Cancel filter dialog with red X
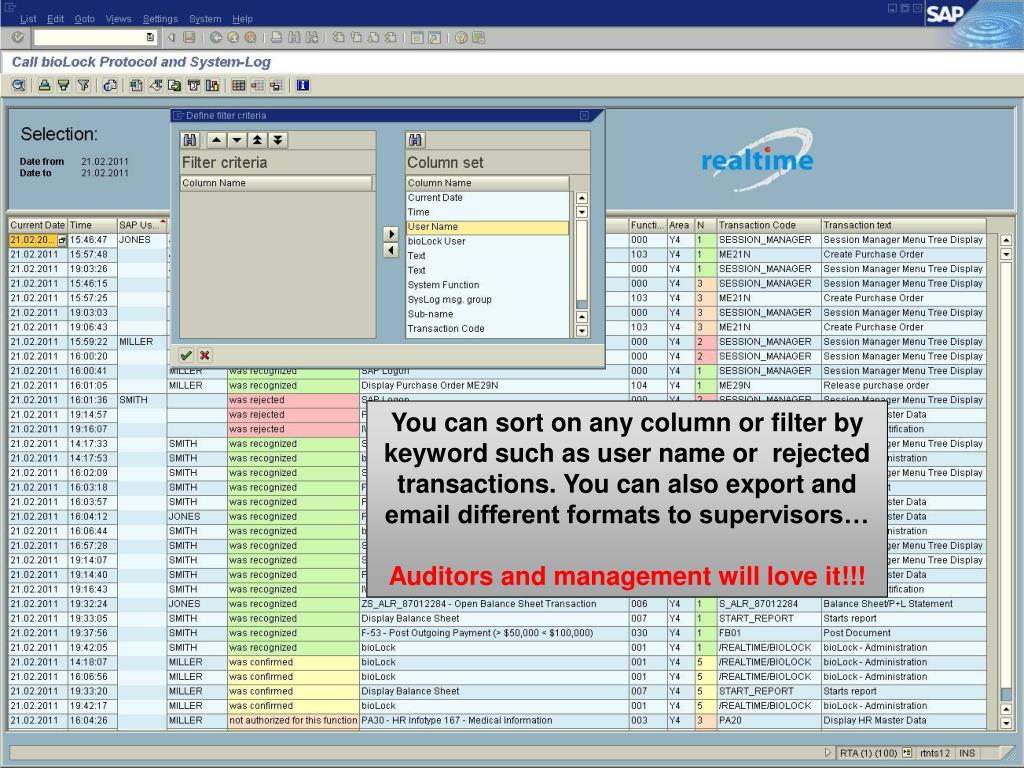The height and width of the screenshot is (768, 1024). pyautogui.click(x=204, y=355)
